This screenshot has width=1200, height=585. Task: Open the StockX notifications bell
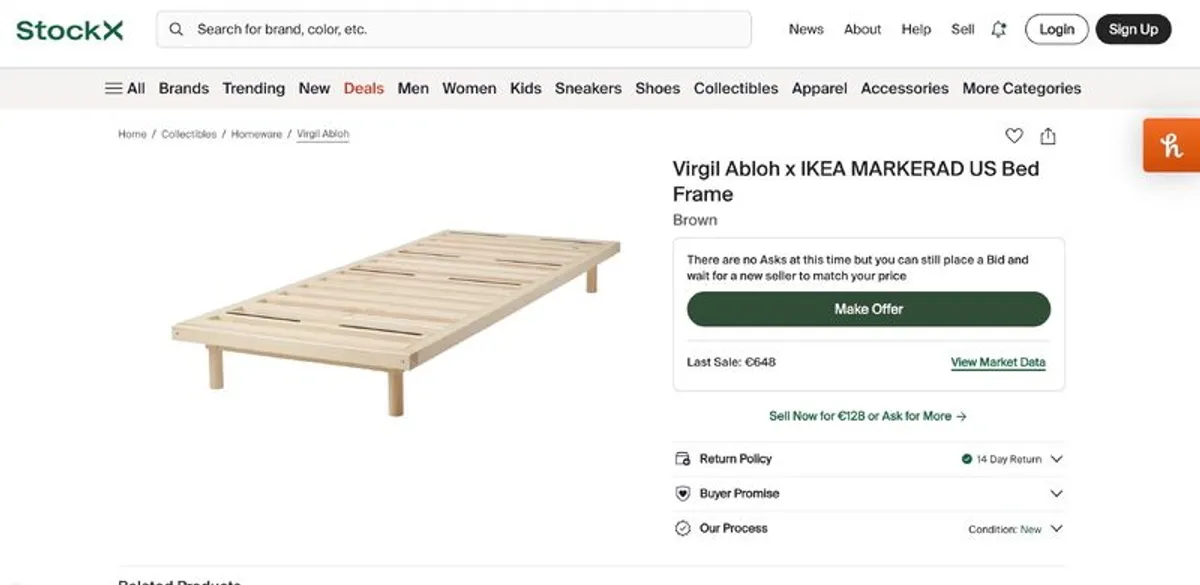tap(998, 29)
